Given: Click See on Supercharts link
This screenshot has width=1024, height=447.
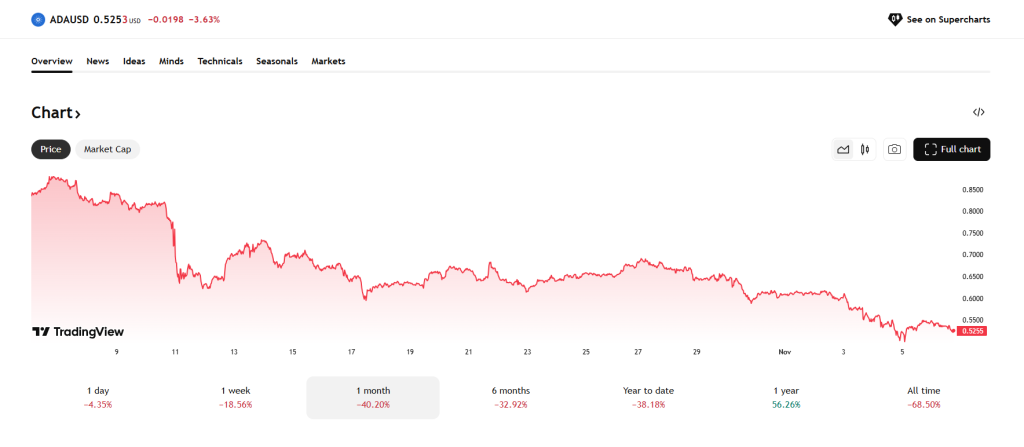Looking at the screenshot, I should 939,19.
